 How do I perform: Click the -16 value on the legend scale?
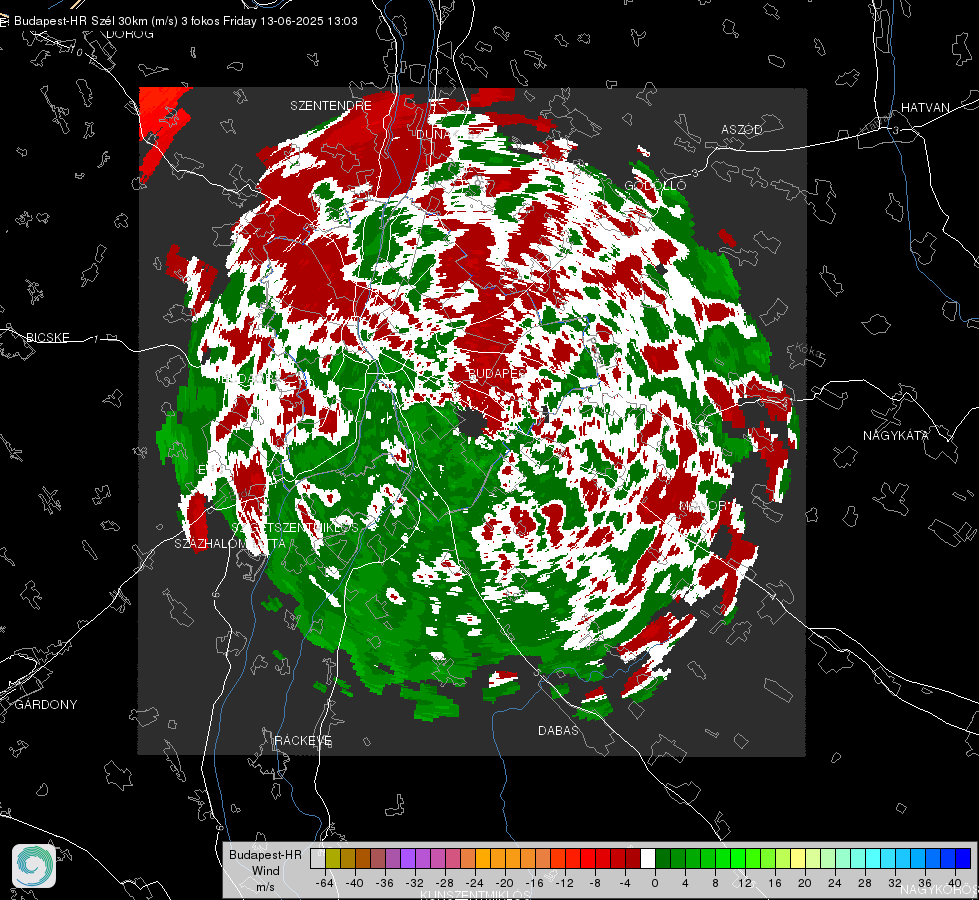[534, 883]
